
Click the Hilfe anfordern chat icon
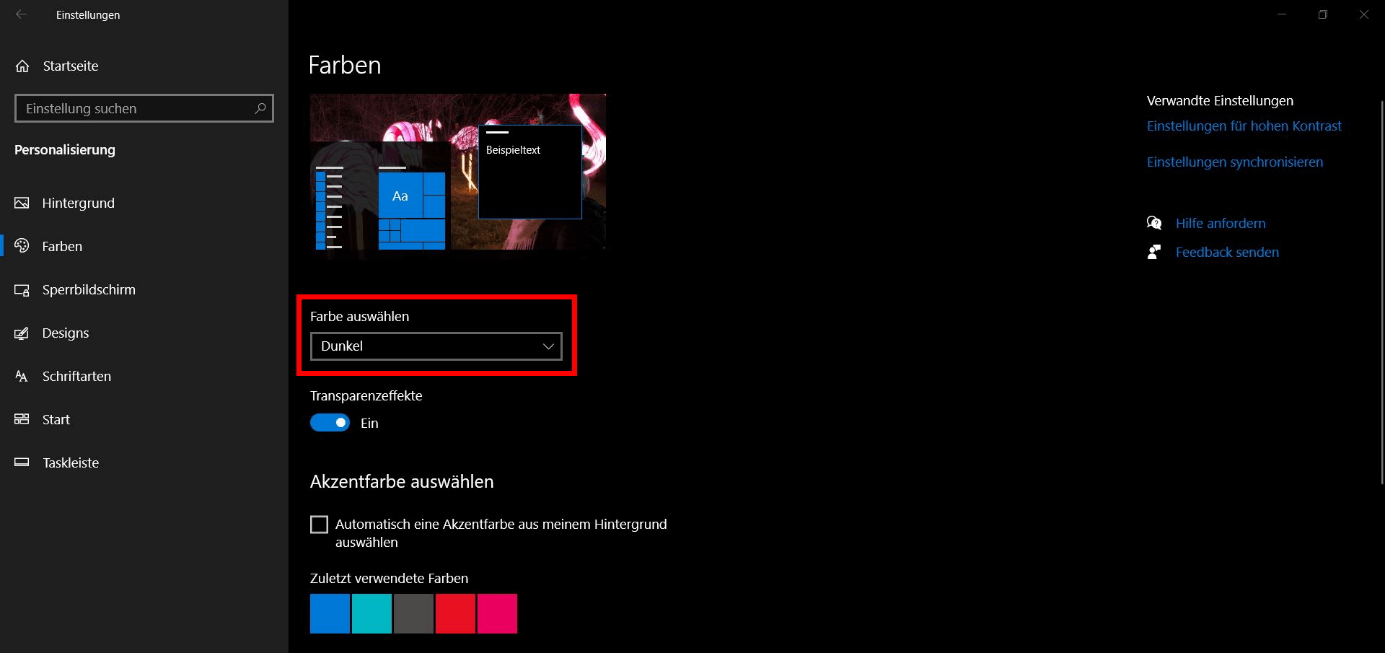click(1155, 223)
